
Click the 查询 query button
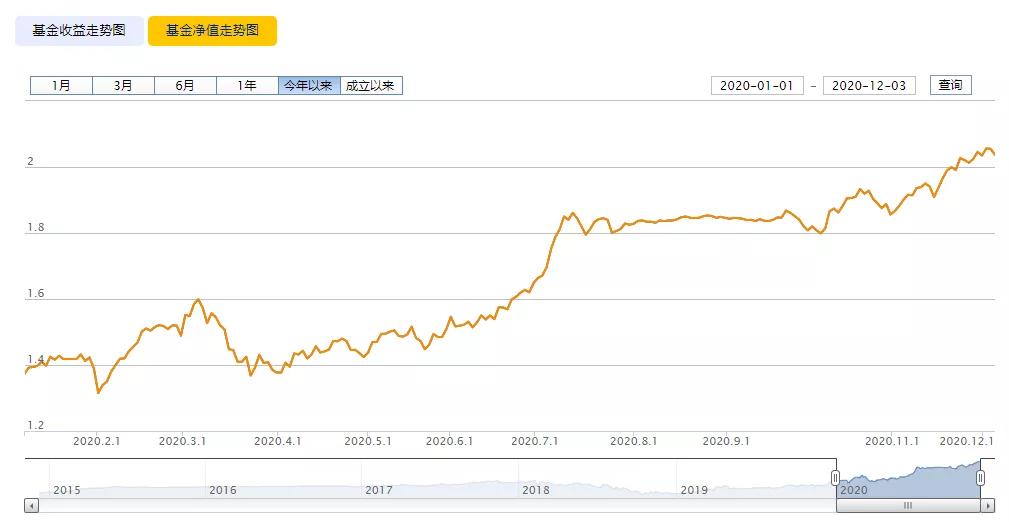tap(950, 85)
